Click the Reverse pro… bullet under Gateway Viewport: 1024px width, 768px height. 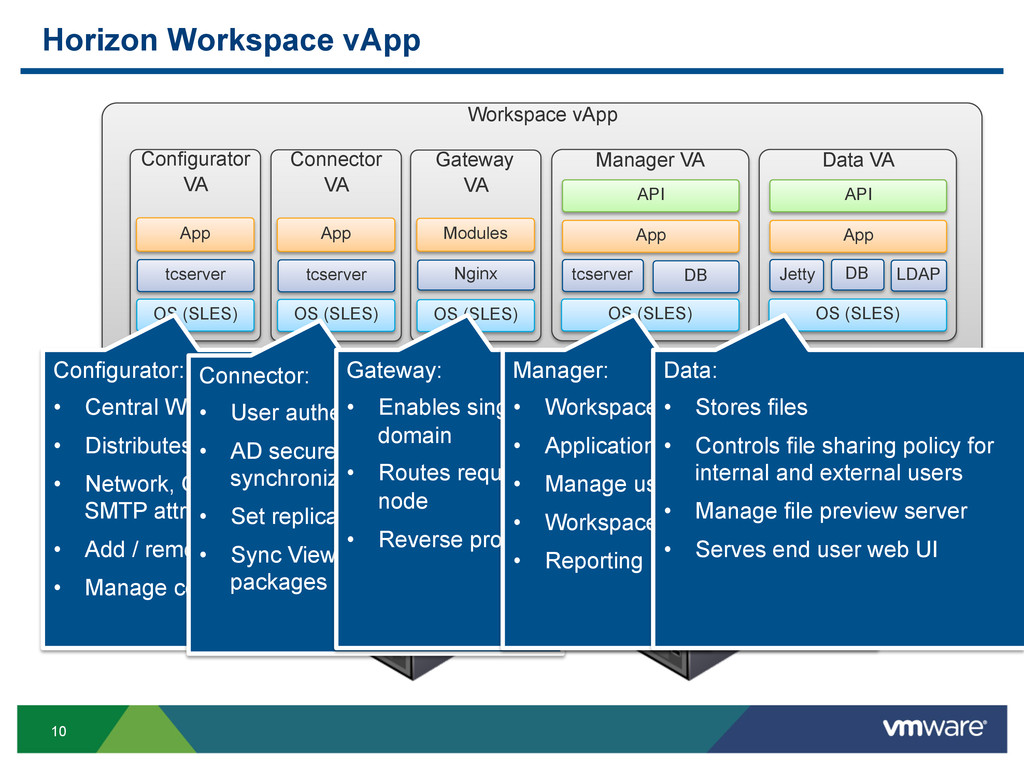[x=440, y=540]
